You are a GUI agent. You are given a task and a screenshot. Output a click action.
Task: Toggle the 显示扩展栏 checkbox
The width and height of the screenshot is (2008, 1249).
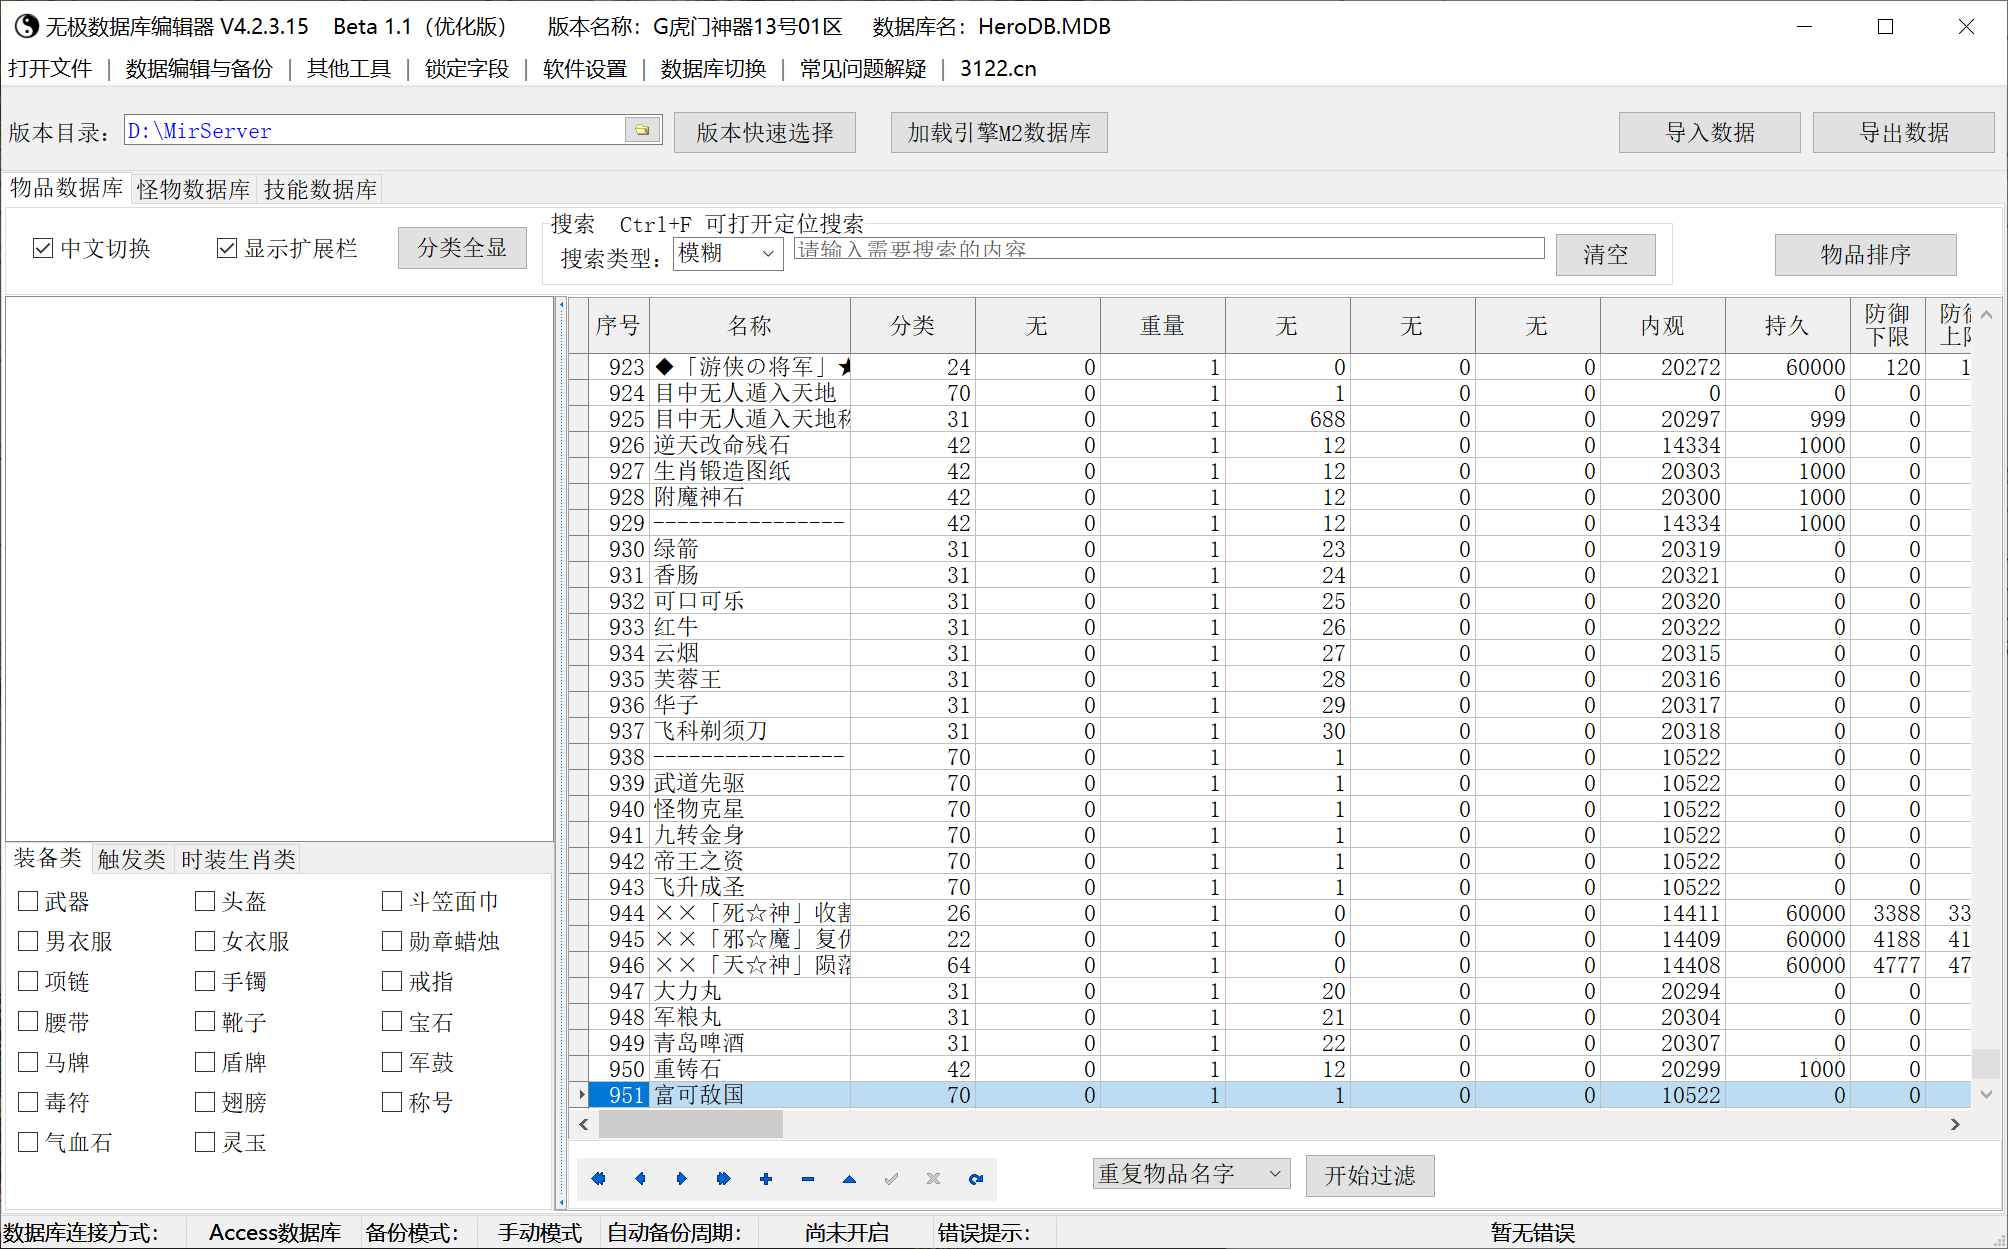coord(227,248)
